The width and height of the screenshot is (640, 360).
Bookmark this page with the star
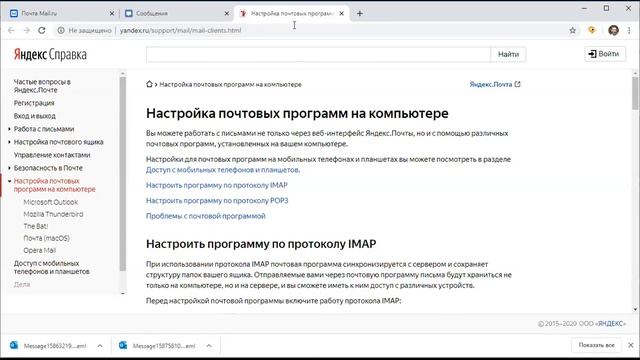[573, 30]
